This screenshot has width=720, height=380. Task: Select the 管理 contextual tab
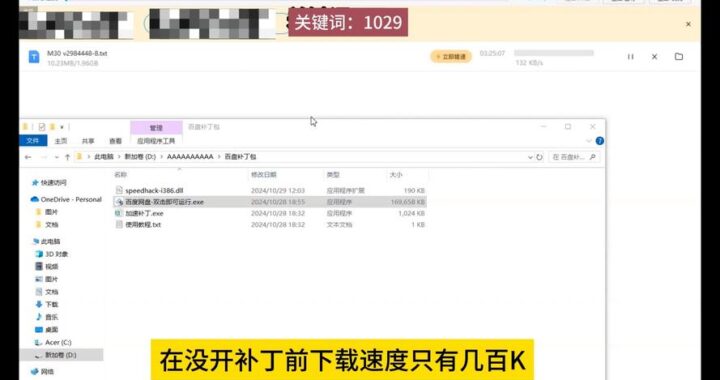(156, 128)
